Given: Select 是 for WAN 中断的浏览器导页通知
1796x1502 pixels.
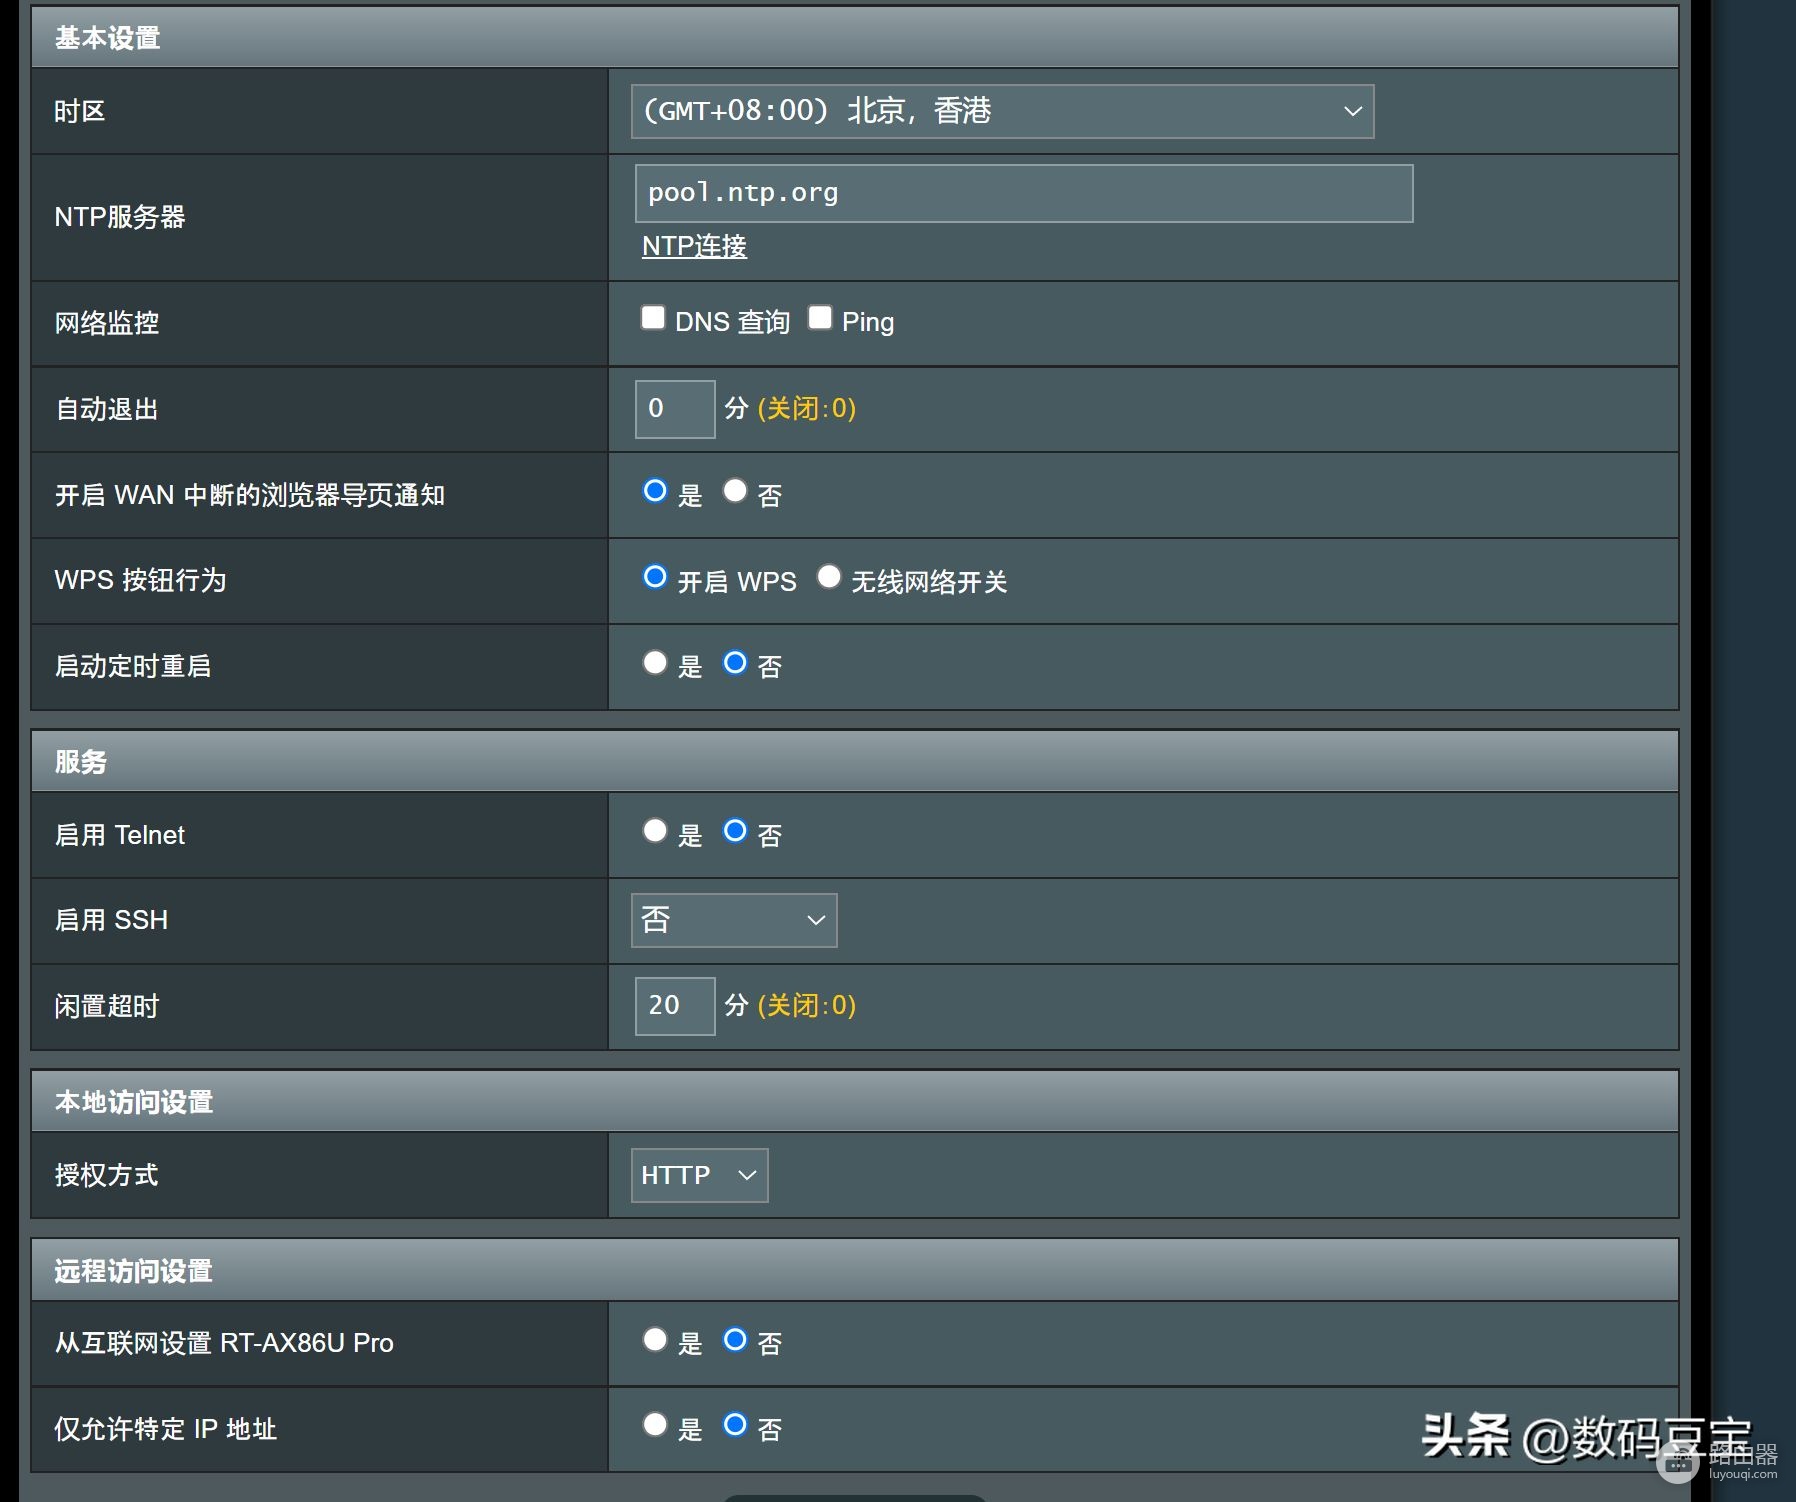Looking at the screenshot, I should click(x=655, y=491).
